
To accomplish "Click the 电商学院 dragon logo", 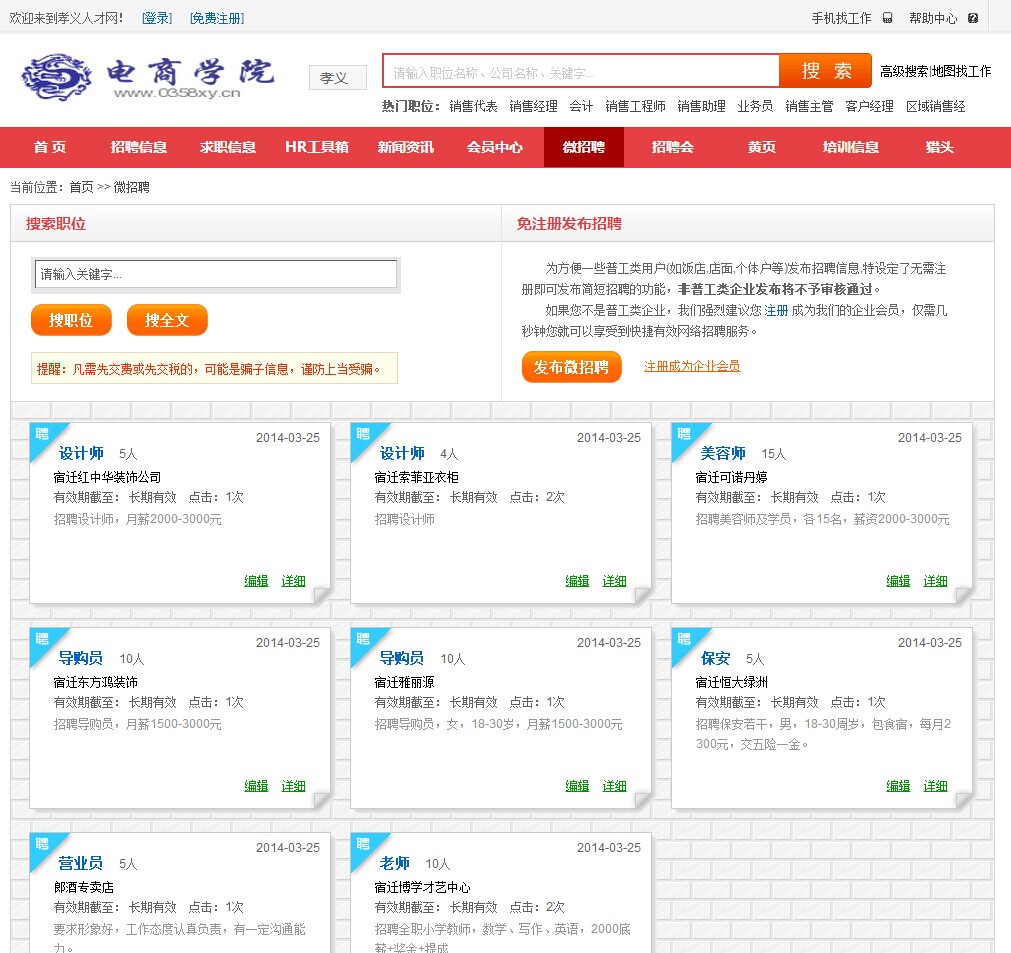I will point(146,77).
